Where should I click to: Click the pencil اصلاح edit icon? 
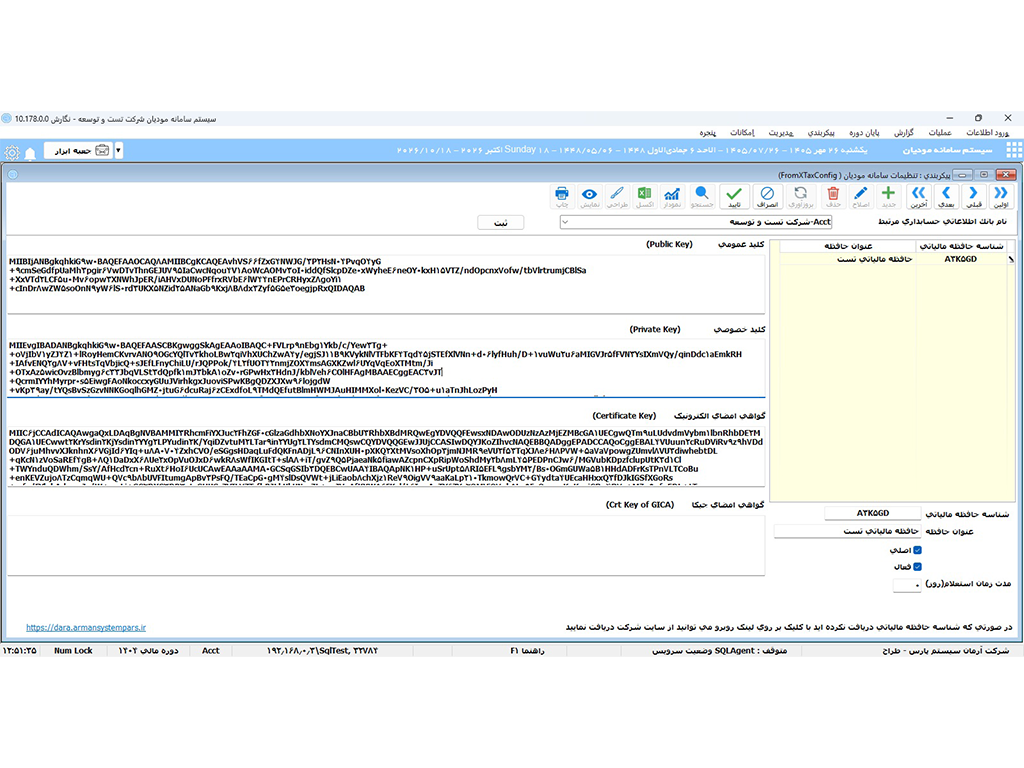point(861,197)
